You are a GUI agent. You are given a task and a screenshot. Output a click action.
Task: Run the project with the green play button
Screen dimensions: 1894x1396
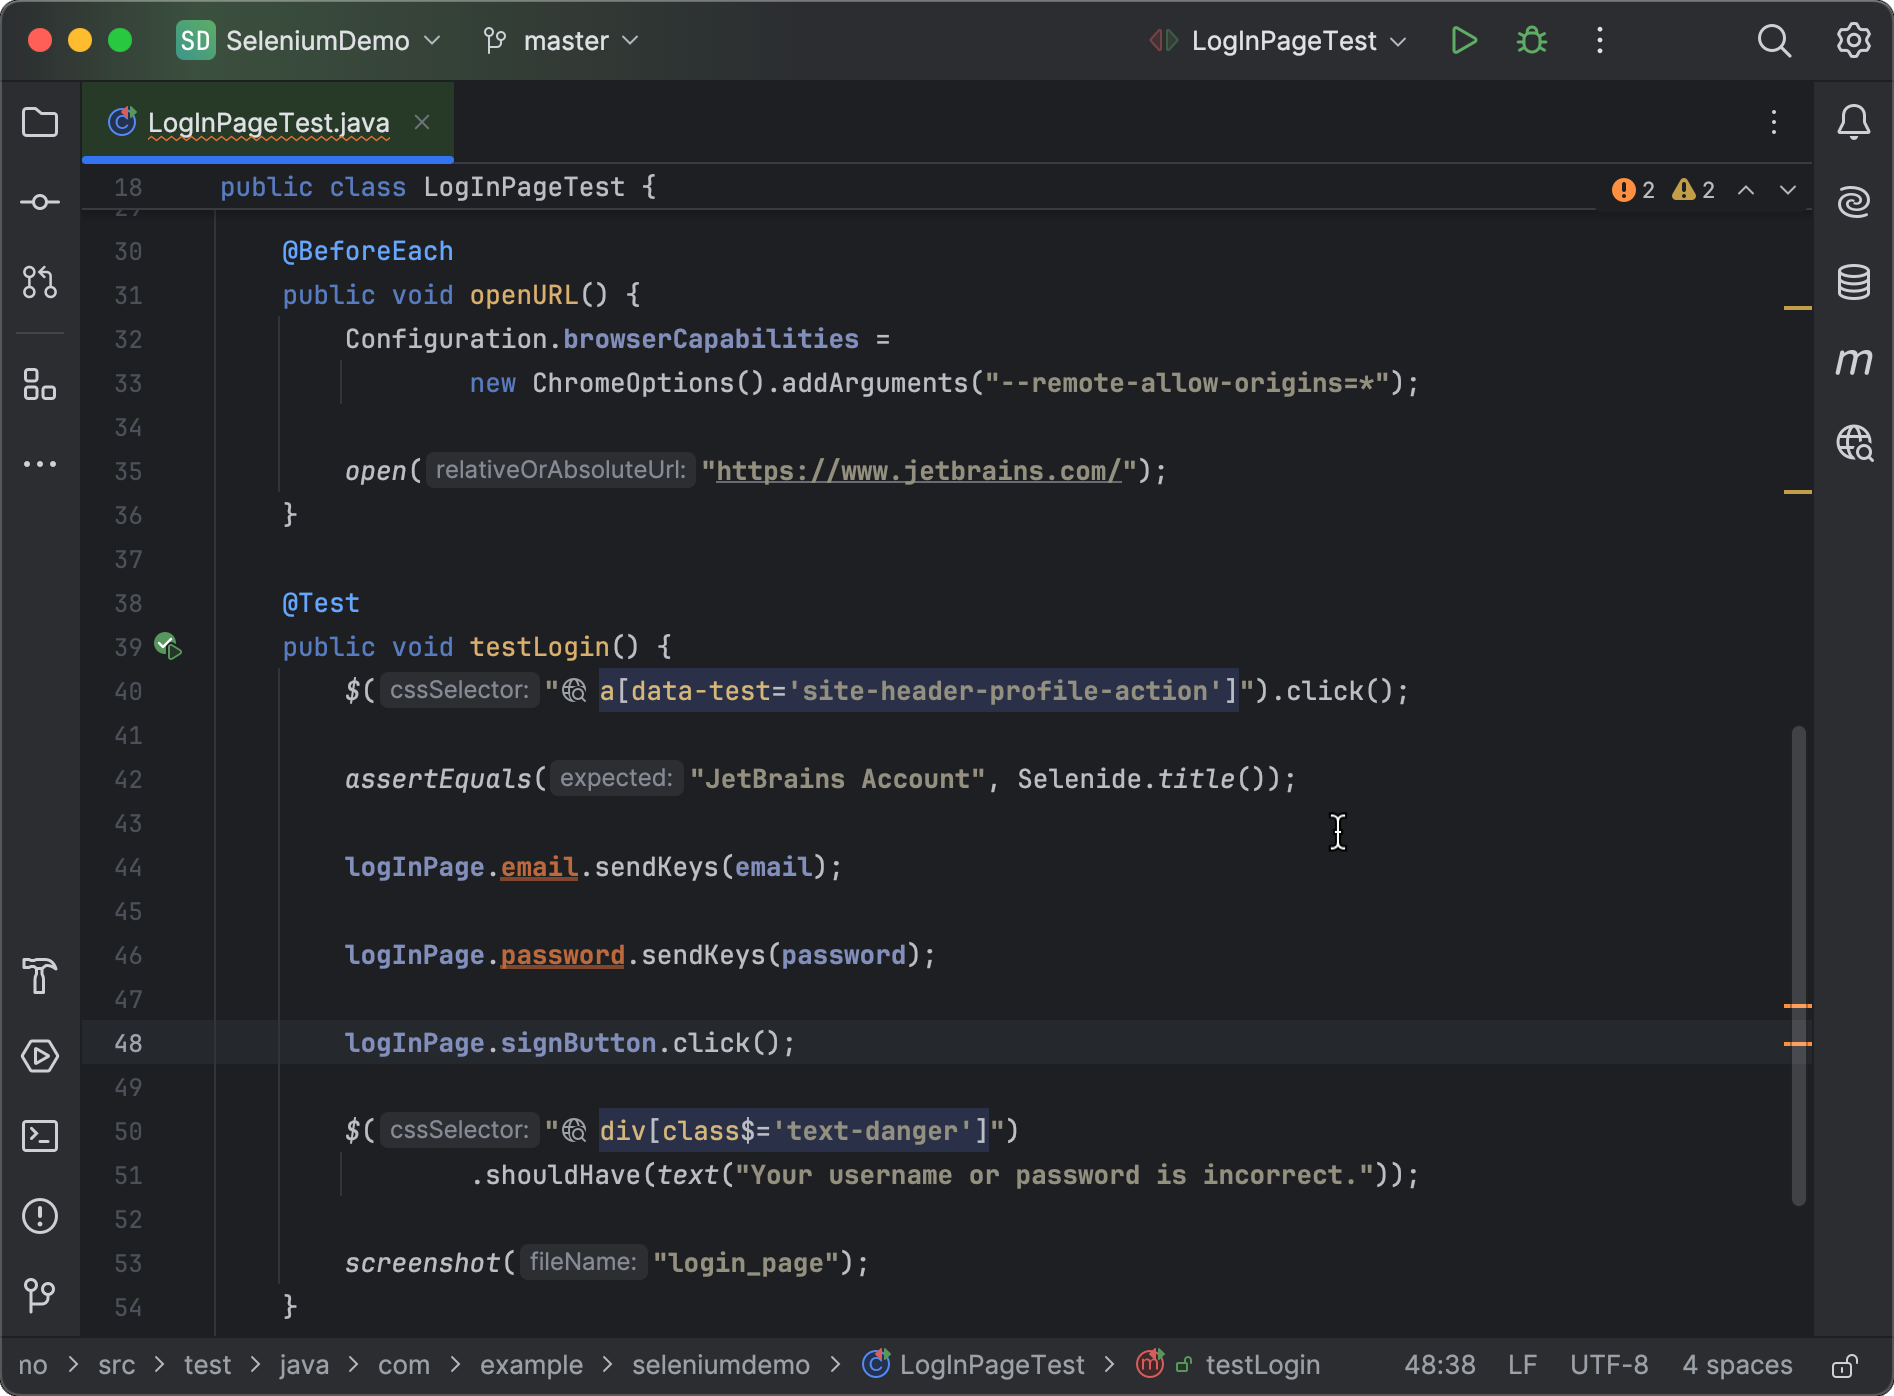(x=1463, y=41)
